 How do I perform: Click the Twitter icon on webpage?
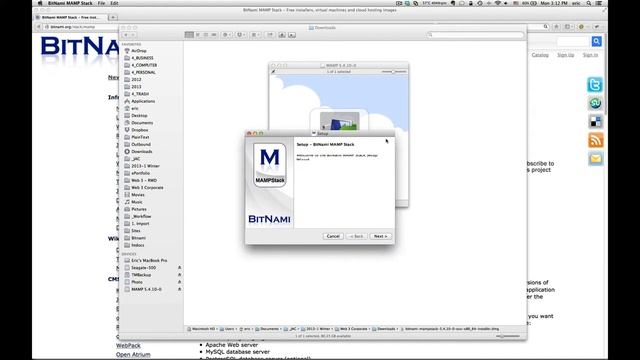(595, 85)
